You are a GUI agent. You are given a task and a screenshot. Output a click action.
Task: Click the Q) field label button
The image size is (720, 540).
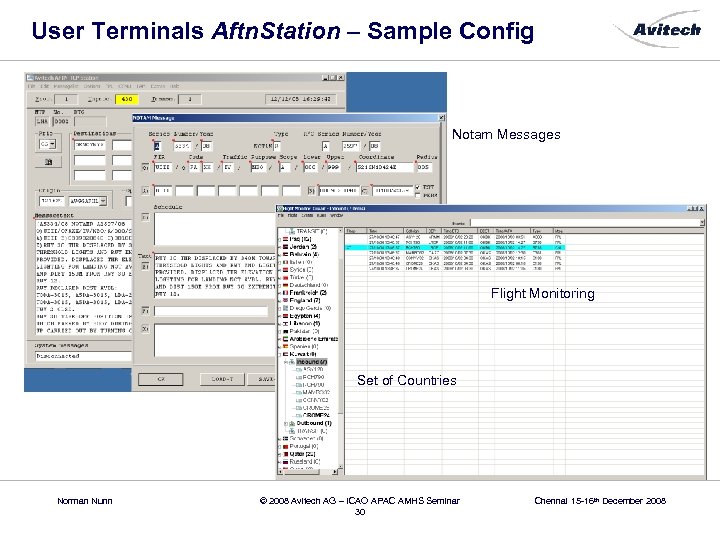tap(145, 168)
